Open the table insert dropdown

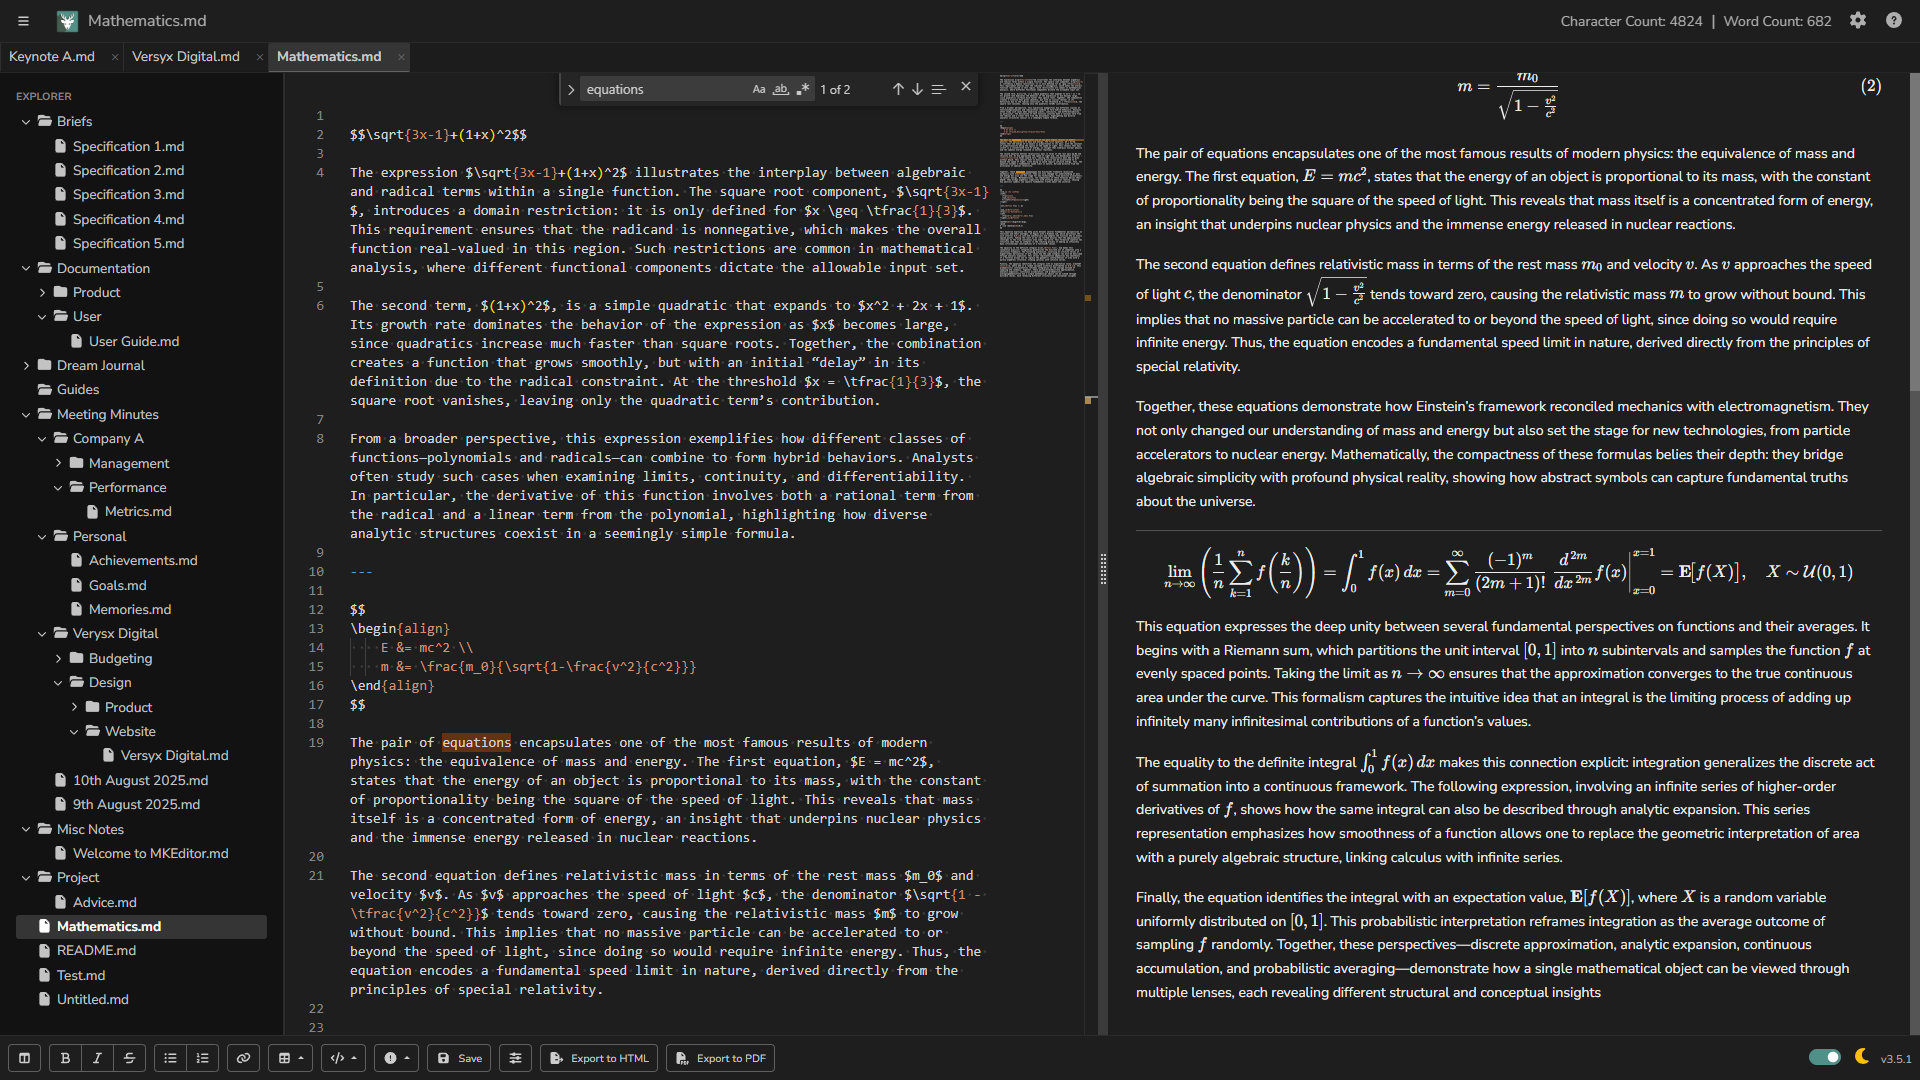[291, 1058]
